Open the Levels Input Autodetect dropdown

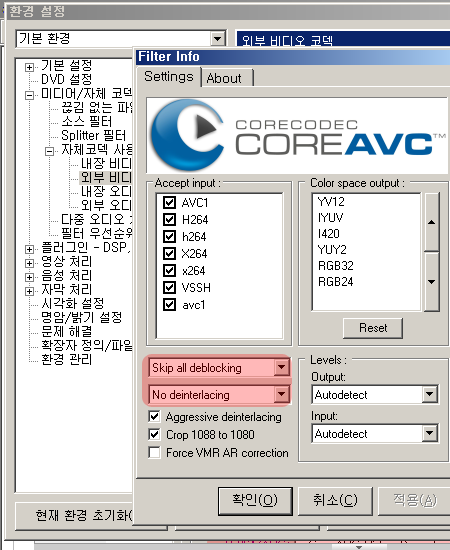coord(430,434)
